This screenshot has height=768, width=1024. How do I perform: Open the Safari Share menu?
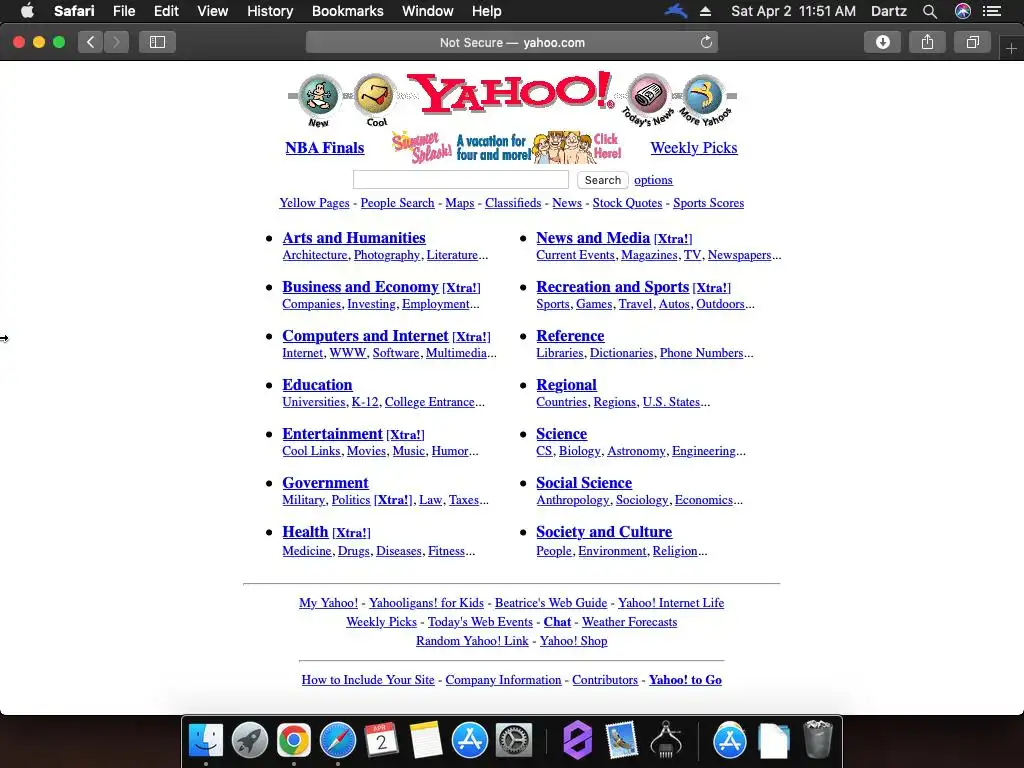pos(927,42)
